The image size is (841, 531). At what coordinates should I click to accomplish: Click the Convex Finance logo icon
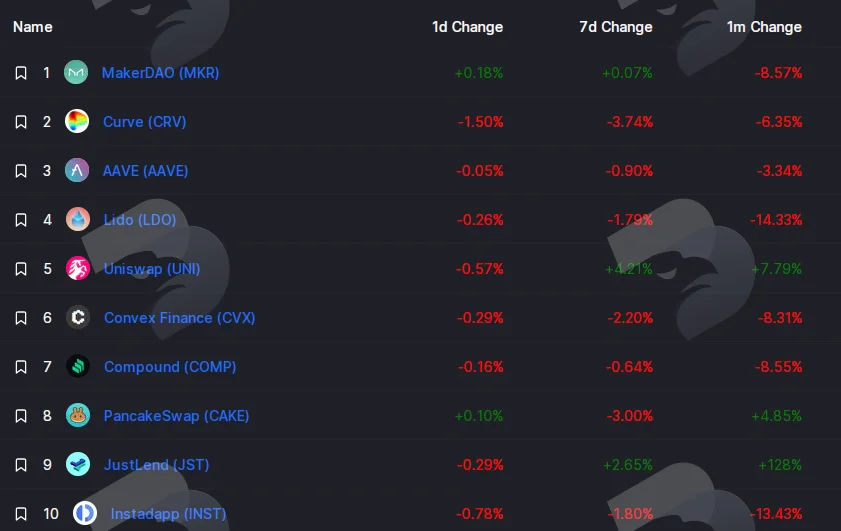click(x=78, y=318)
